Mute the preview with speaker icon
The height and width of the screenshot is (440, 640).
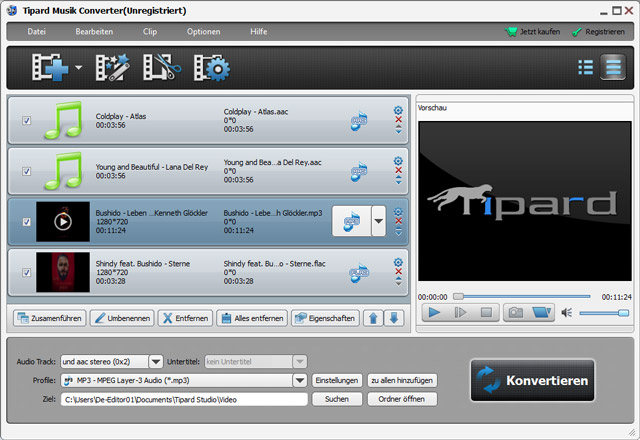(x=567, y=313)
